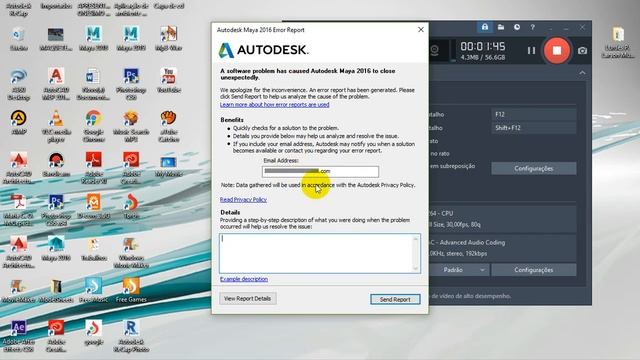Click the Send Report button

click(x=395, y=299)
